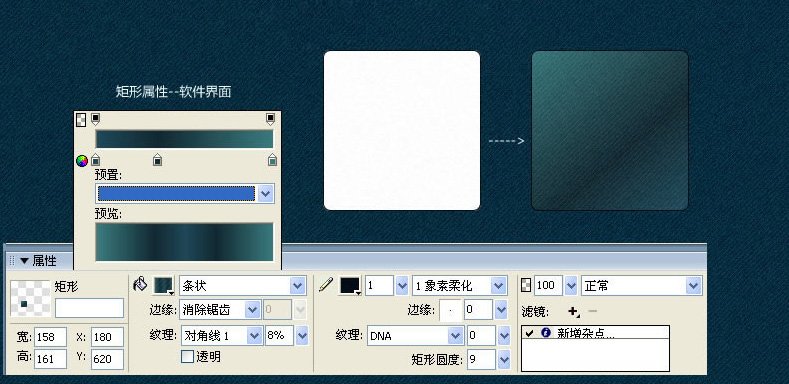This screenshot has height=384, width=789.
Task: Open the 消除锯齿 edge dropdown
Action: [253, 310]
